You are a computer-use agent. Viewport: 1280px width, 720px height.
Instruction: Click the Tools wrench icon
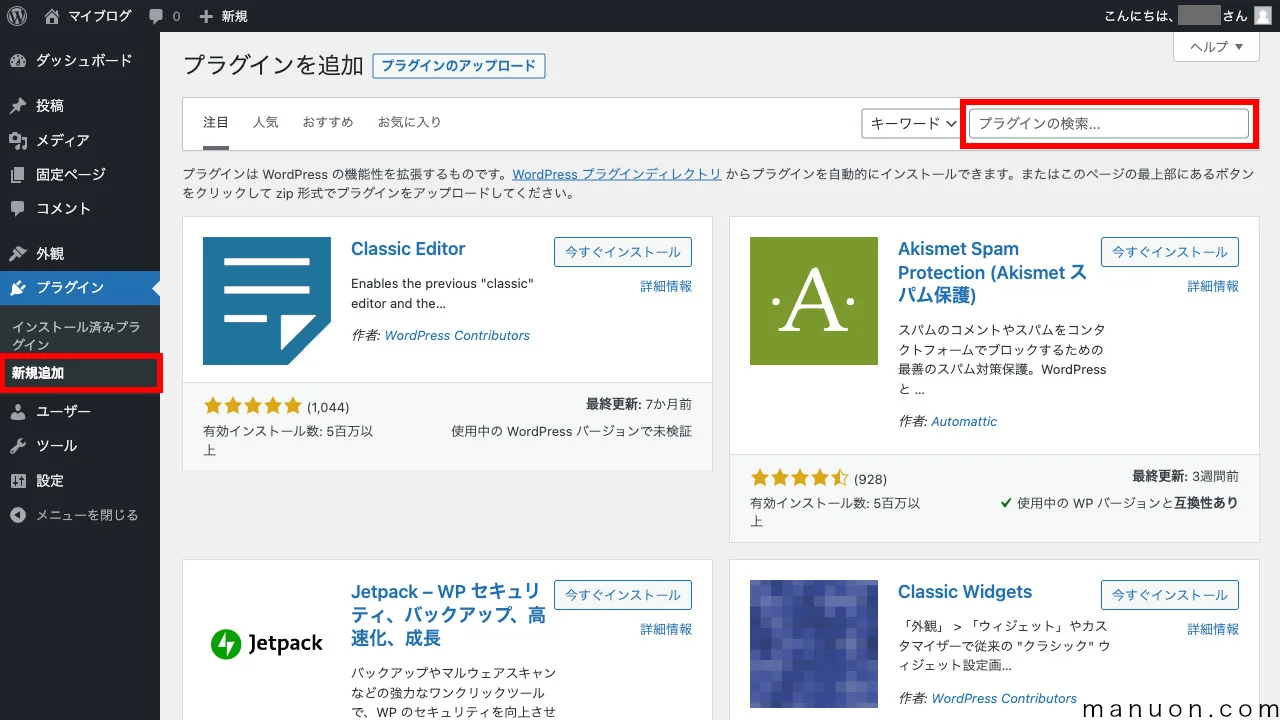[18, 446]
